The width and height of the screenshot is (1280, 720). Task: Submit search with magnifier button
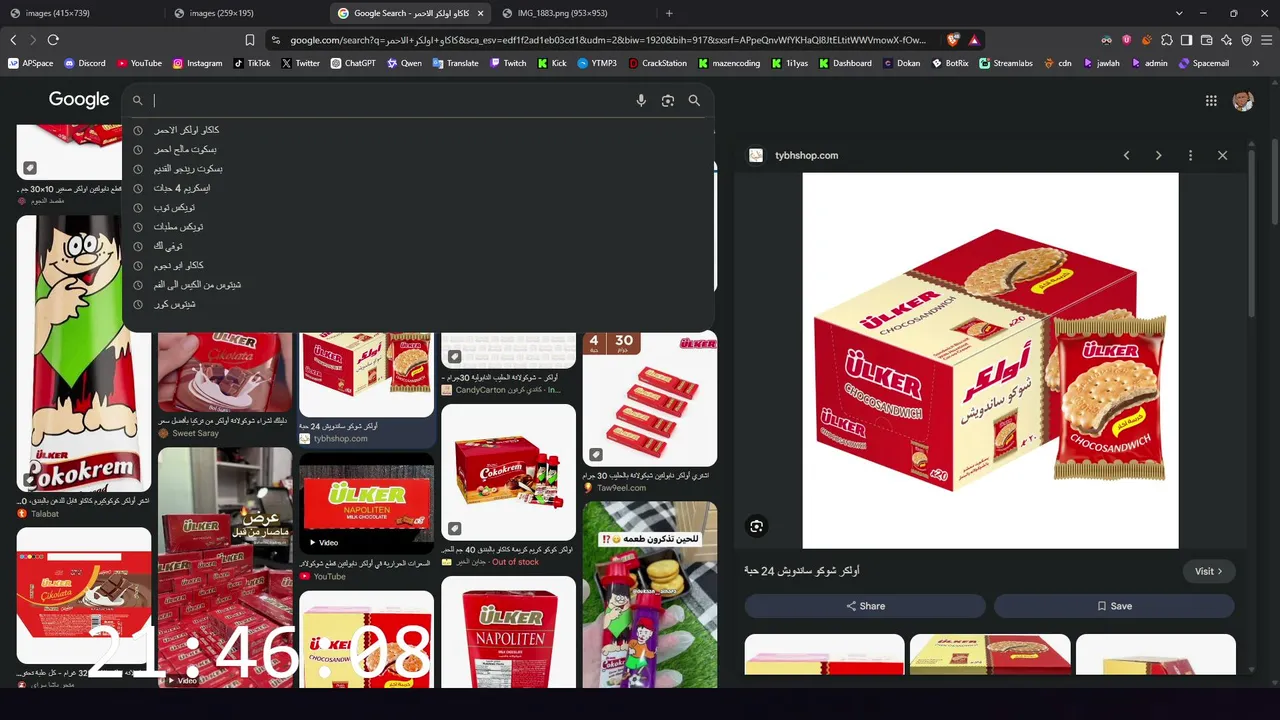pyautogui.click(x=694, y=100)
